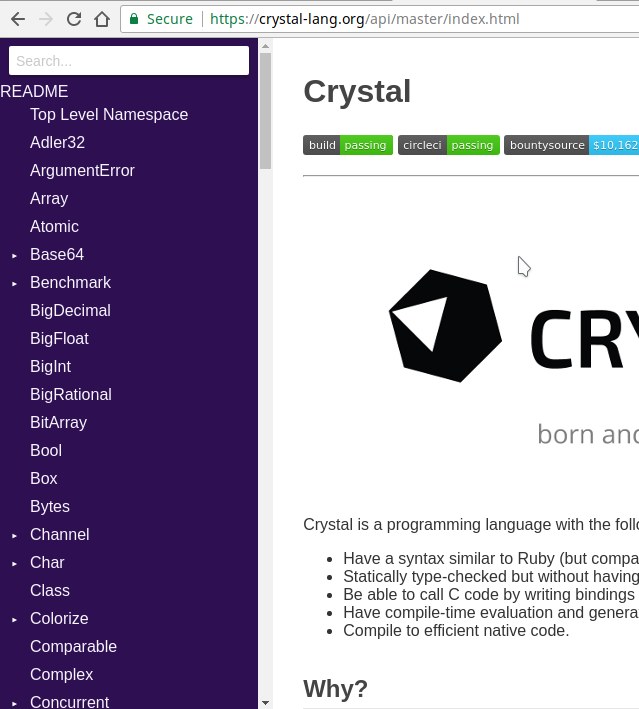Select Array in the sidebar
The image size is (639, 709).
49,199
